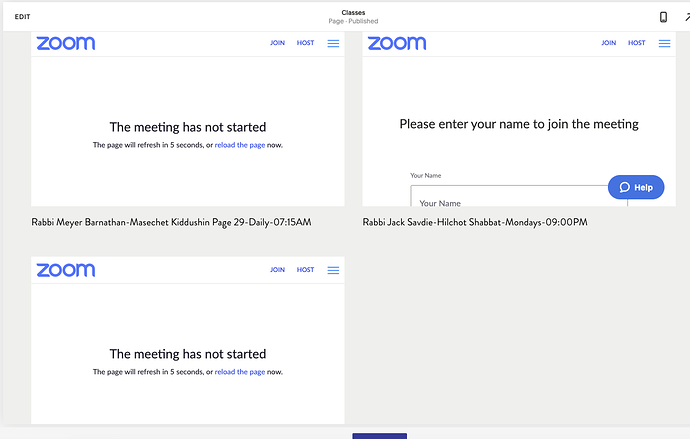Open hamburger menu in Rabbi Meyer Barnathan Zoom embed
690x439 pixels.
tap(333, 43)
